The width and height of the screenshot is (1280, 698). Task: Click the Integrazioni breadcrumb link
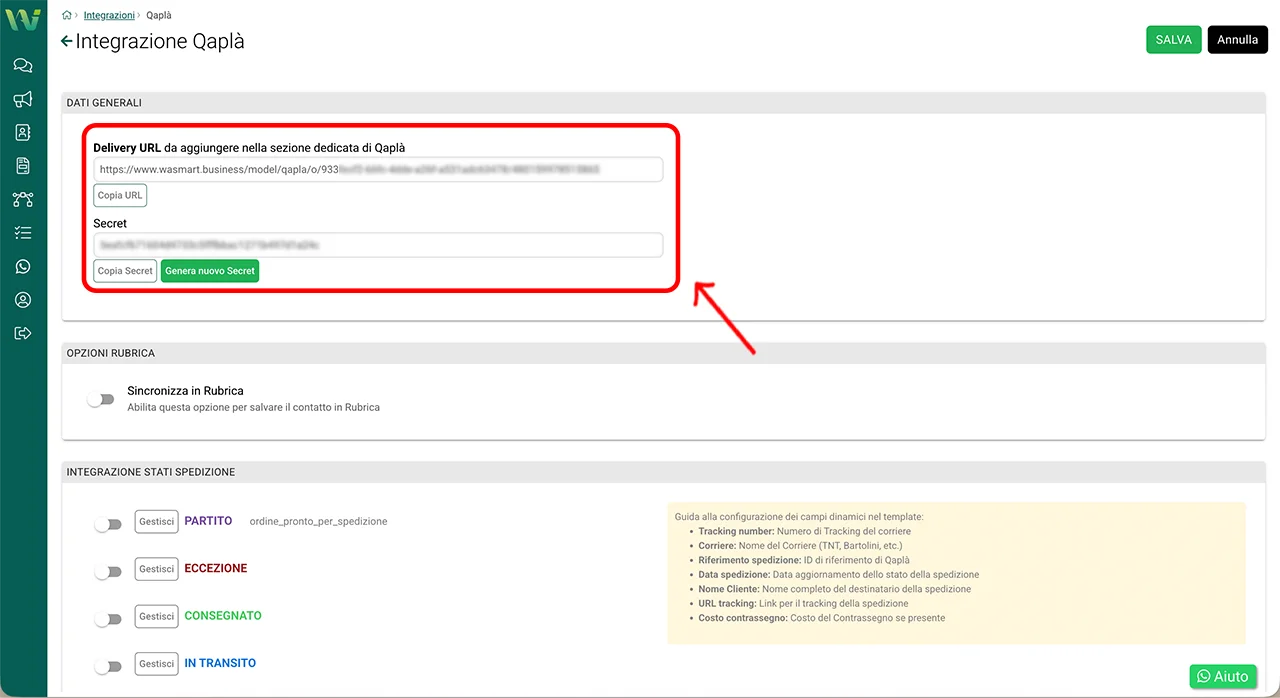(x=109, y=16)
